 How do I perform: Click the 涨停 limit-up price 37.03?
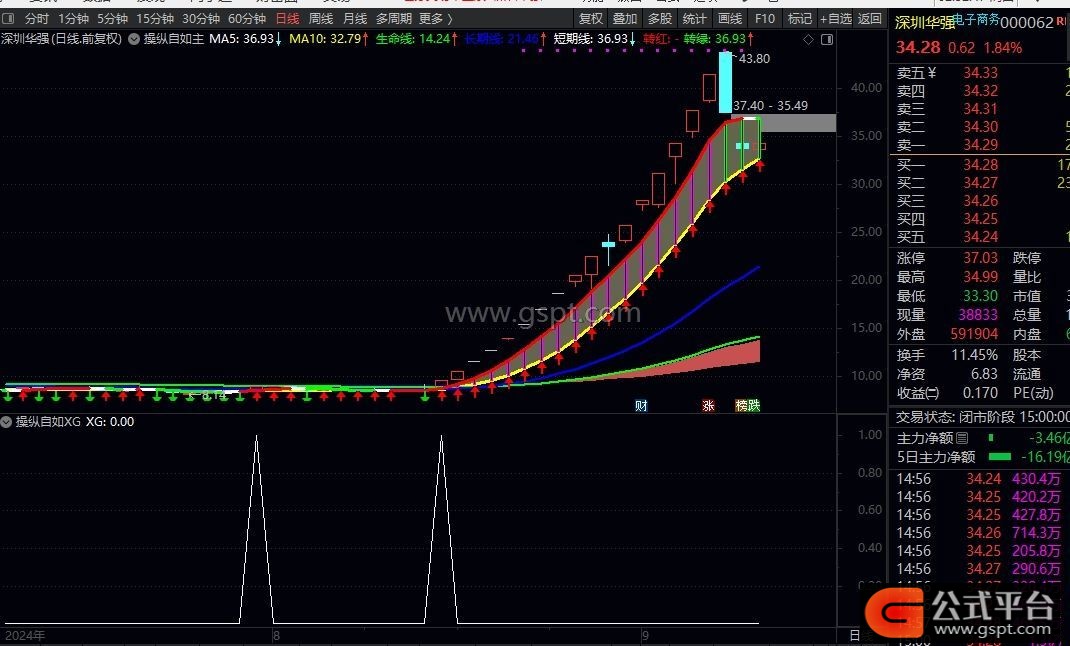[x=980, y=258]
